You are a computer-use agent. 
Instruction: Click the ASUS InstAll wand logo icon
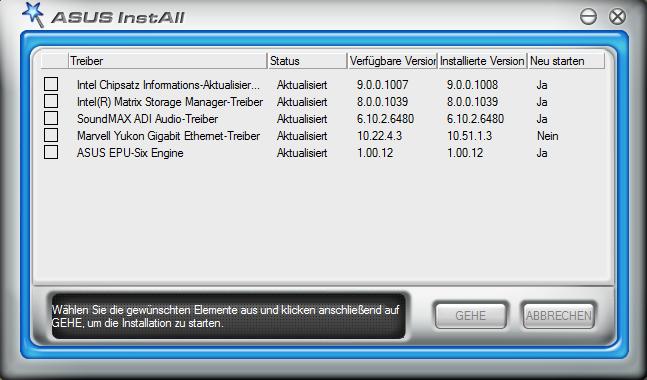tap(33, 14)
